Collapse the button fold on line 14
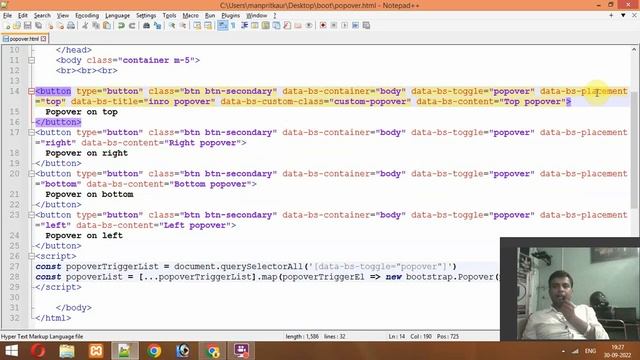 31,91
